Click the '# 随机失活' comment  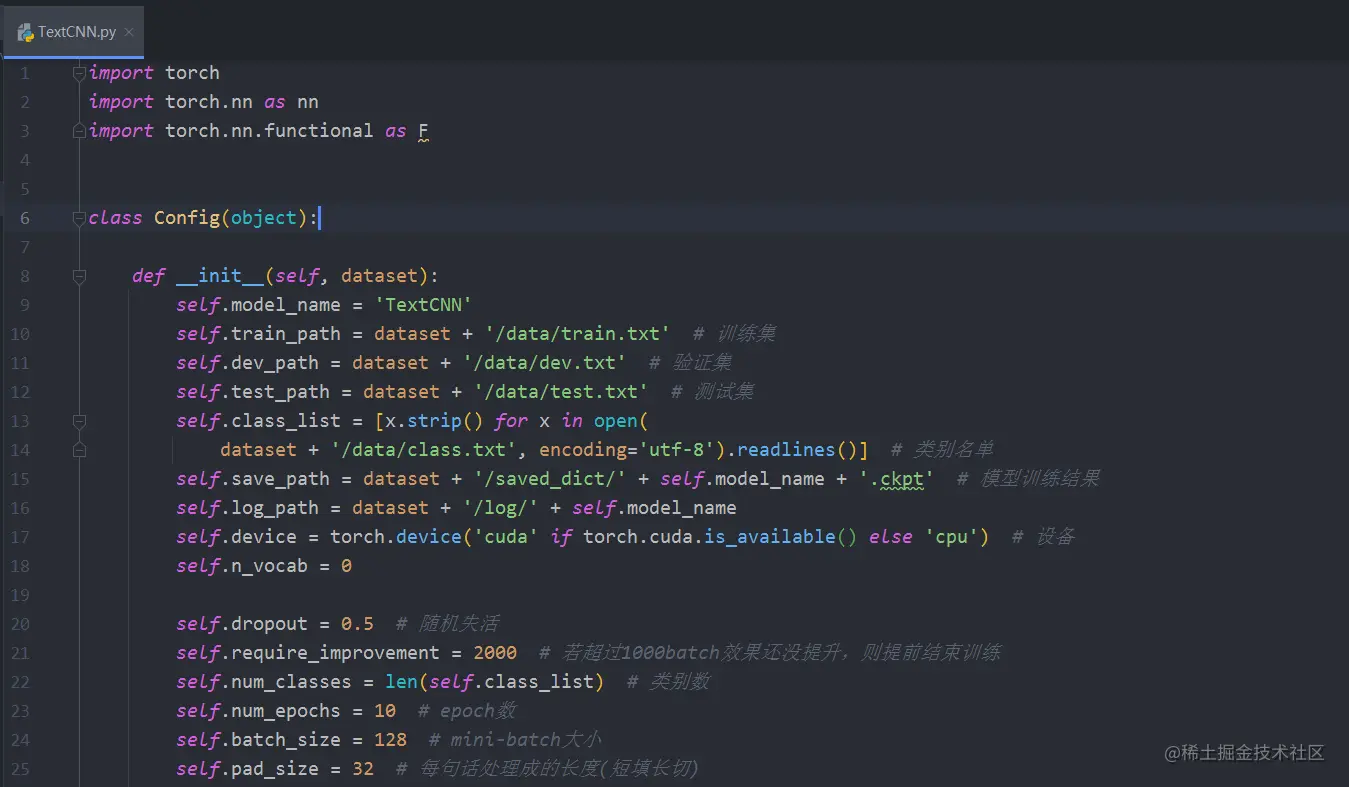(447, 624)
